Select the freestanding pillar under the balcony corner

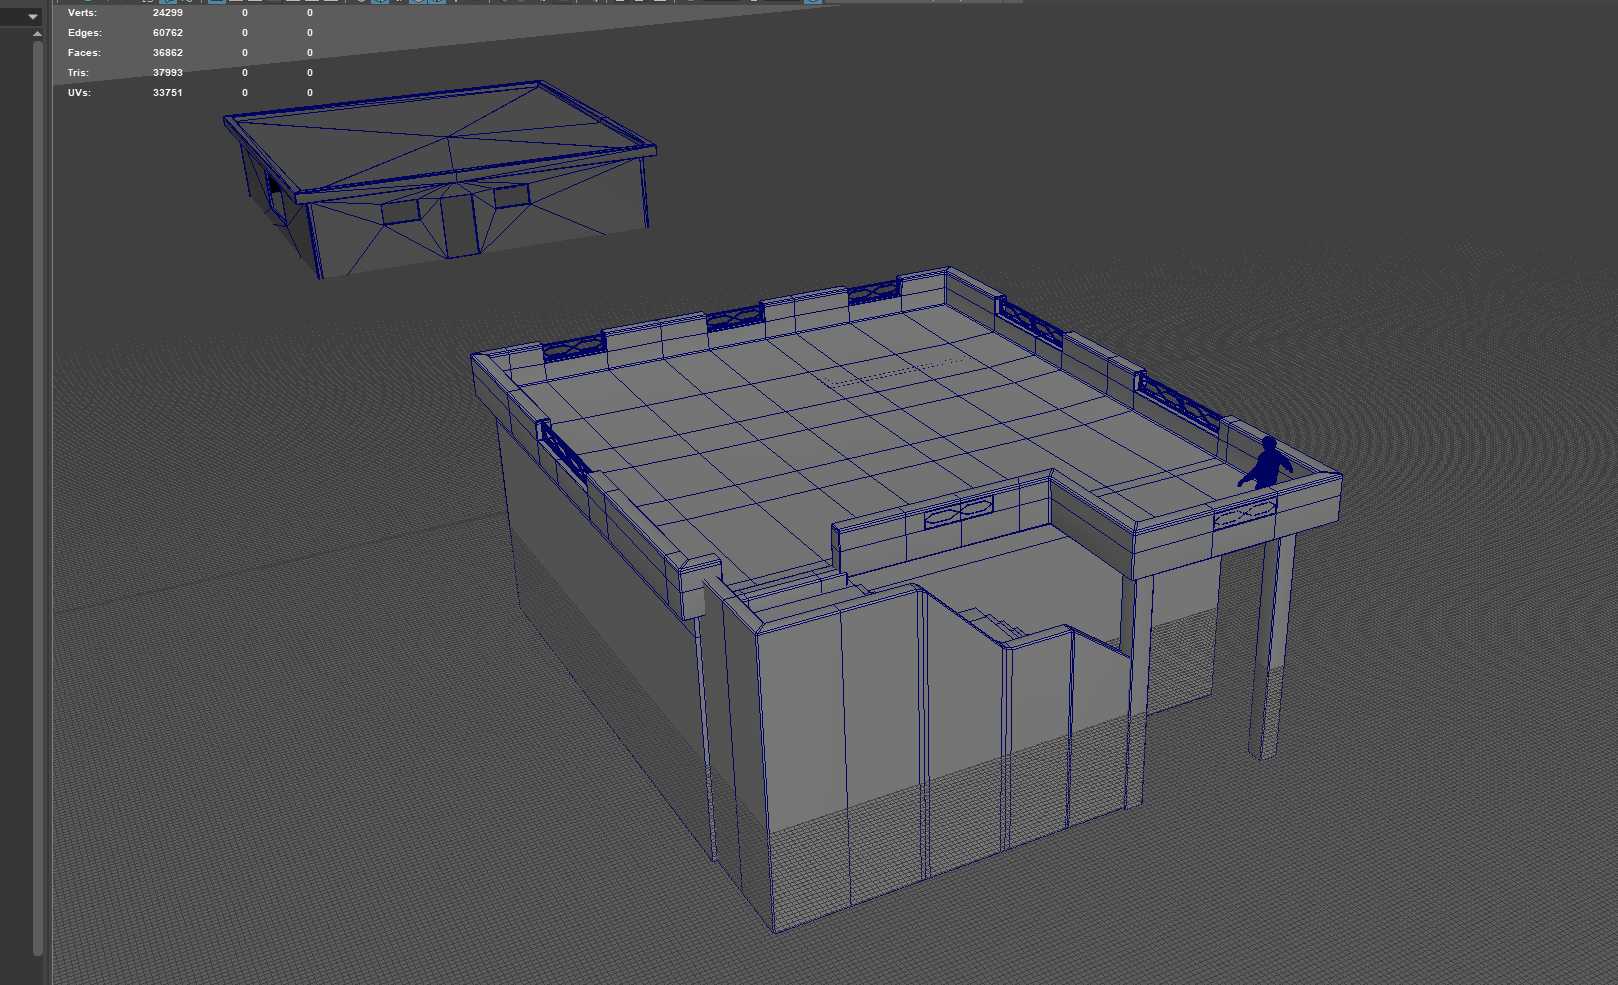click(x=1268, y=650)
